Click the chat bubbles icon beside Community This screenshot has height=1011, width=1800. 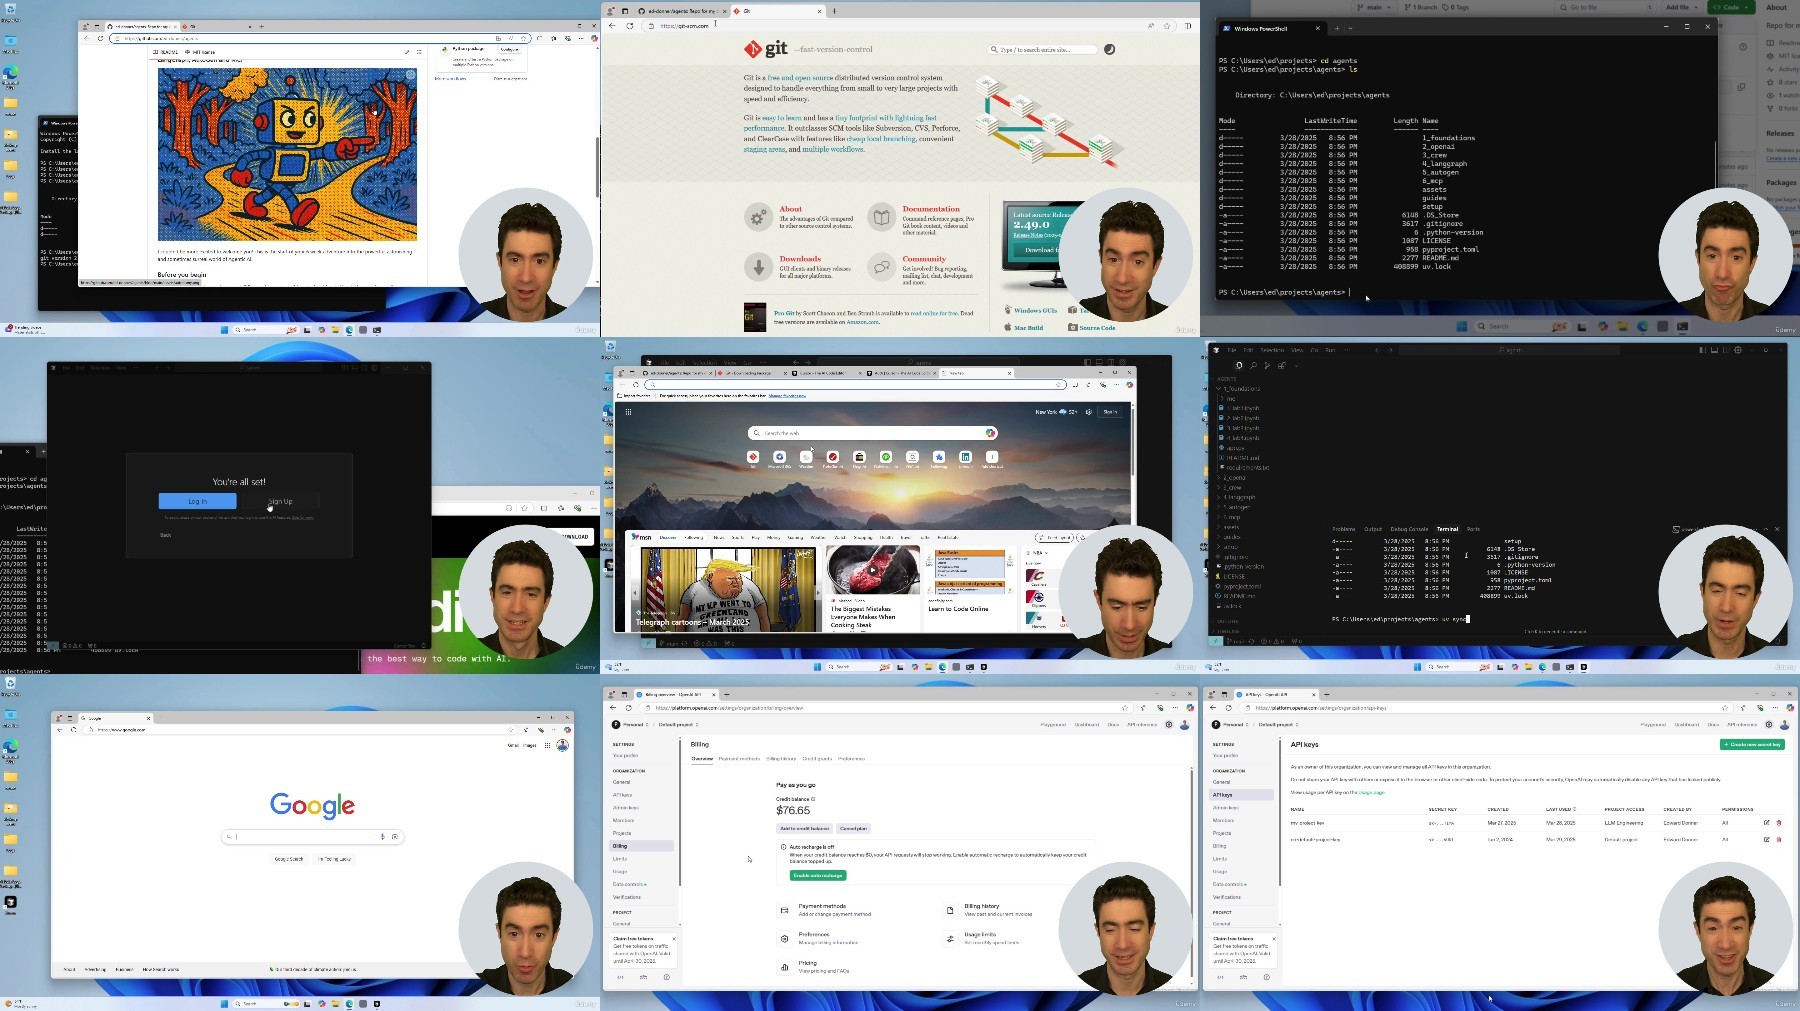click(x=881, y=266)
